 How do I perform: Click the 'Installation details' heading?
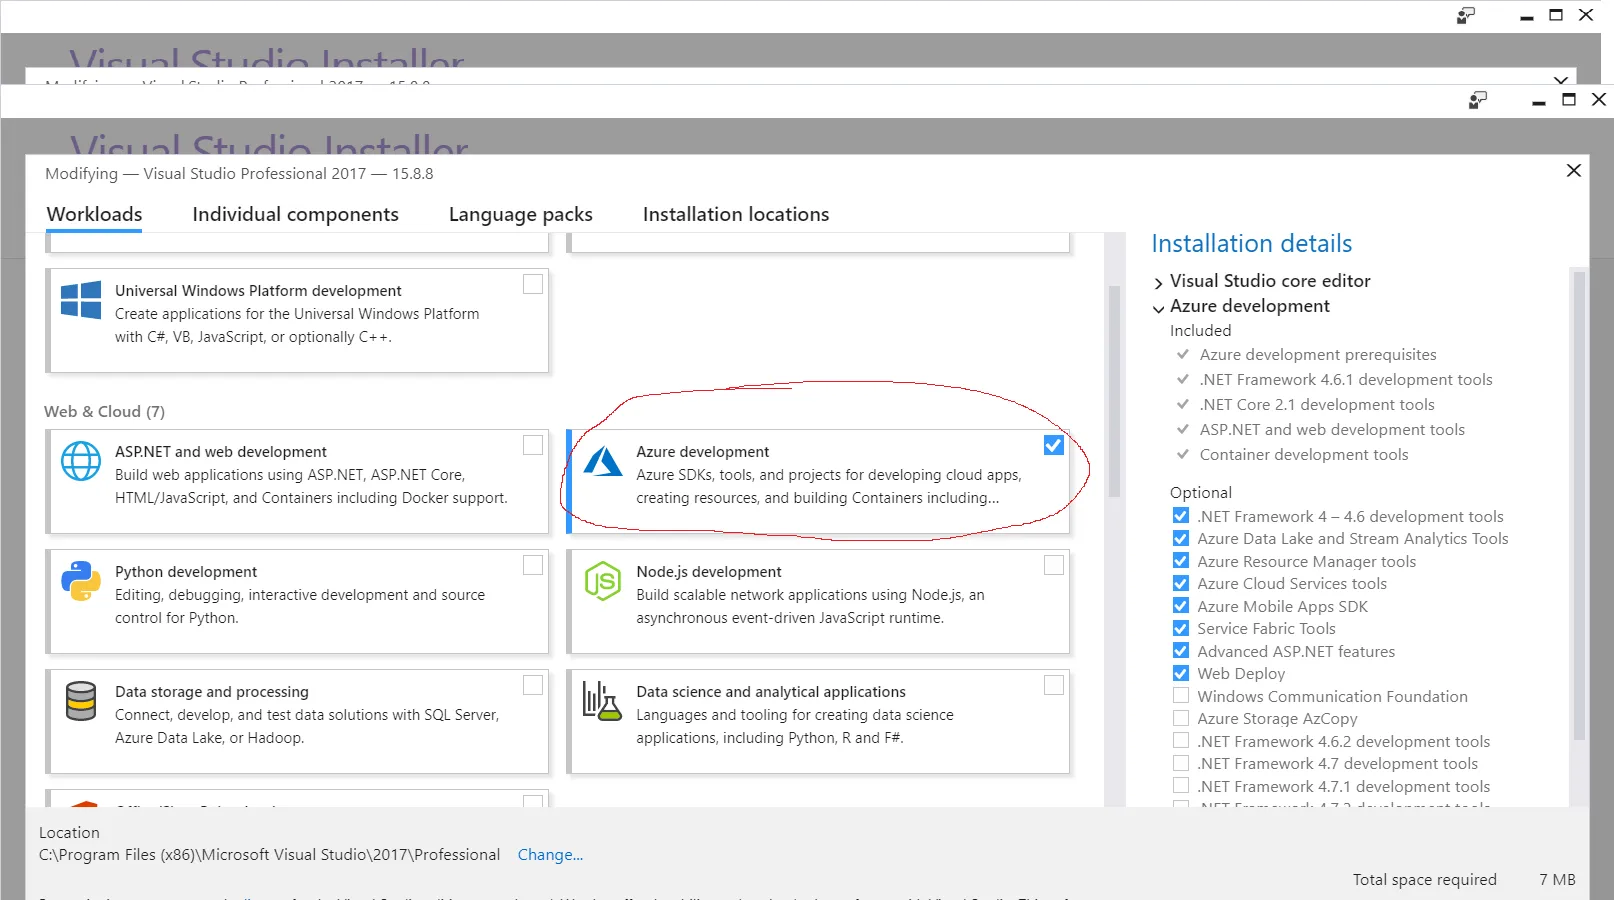click(x=1252, y=244)
